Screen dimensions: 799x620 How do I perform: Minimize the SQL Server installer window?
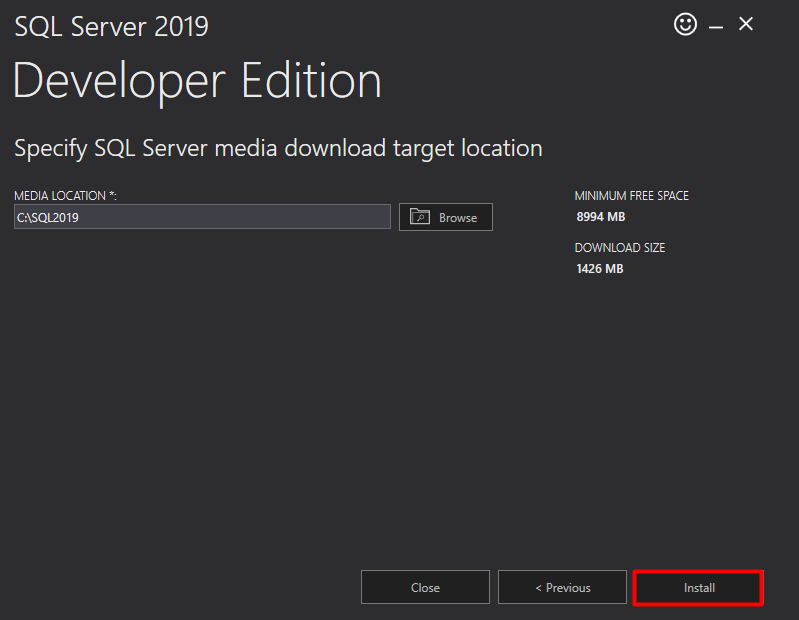(716, 26)
